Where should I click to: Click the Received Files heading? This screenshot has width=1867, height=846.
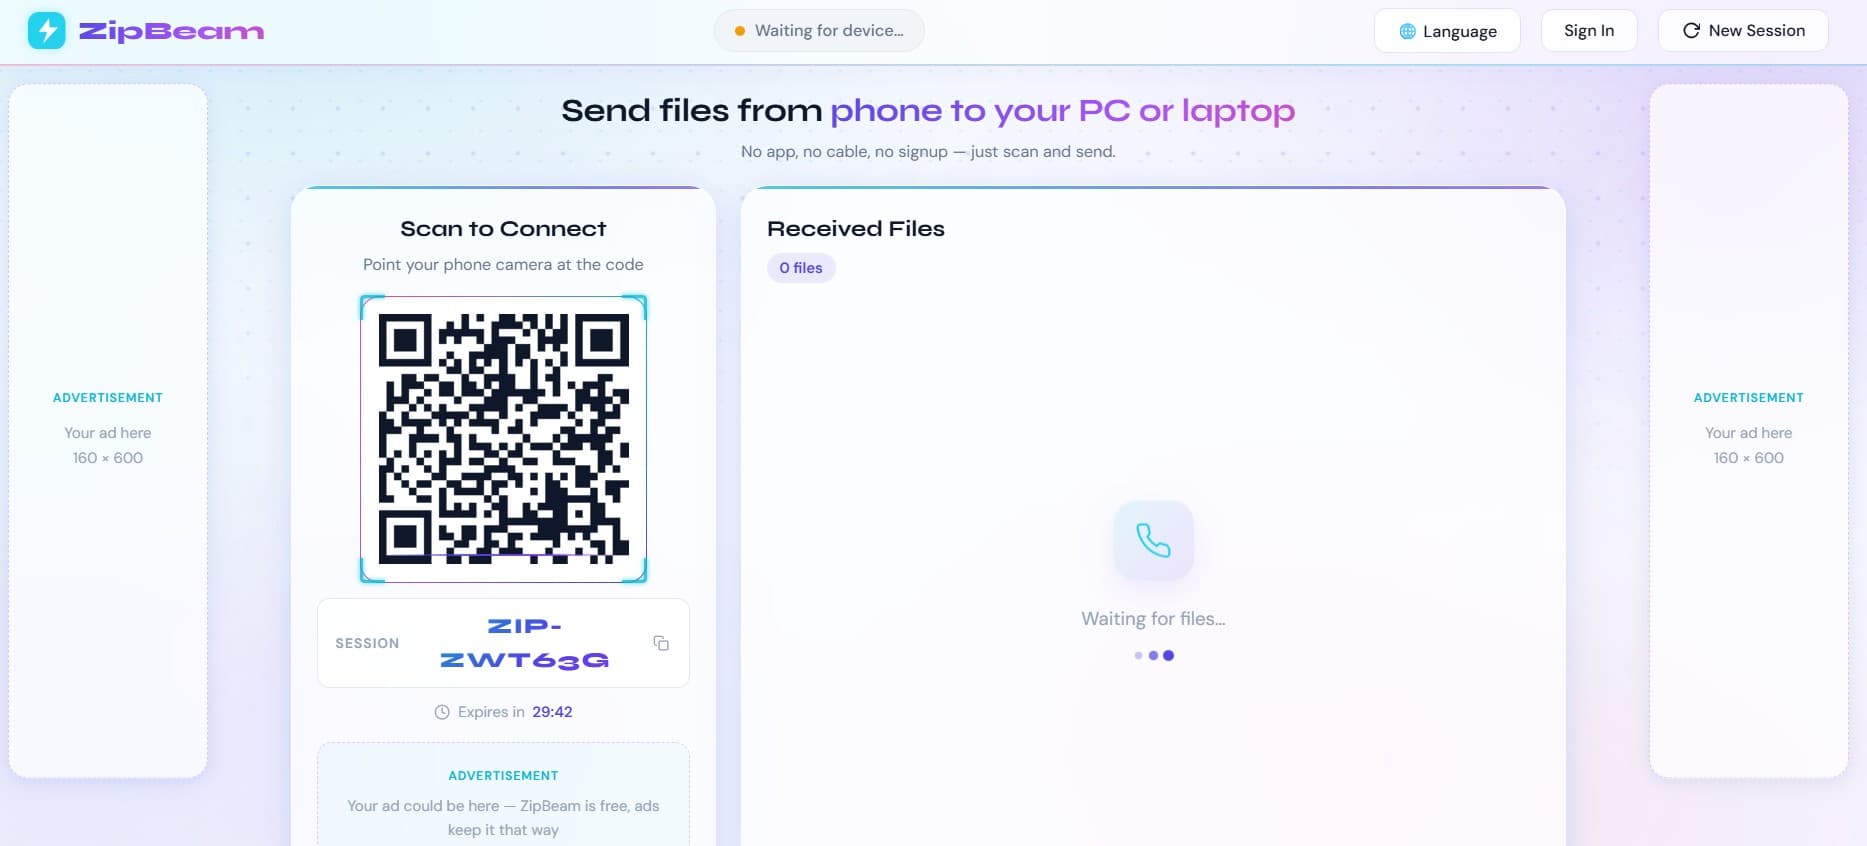click(856, 229)
